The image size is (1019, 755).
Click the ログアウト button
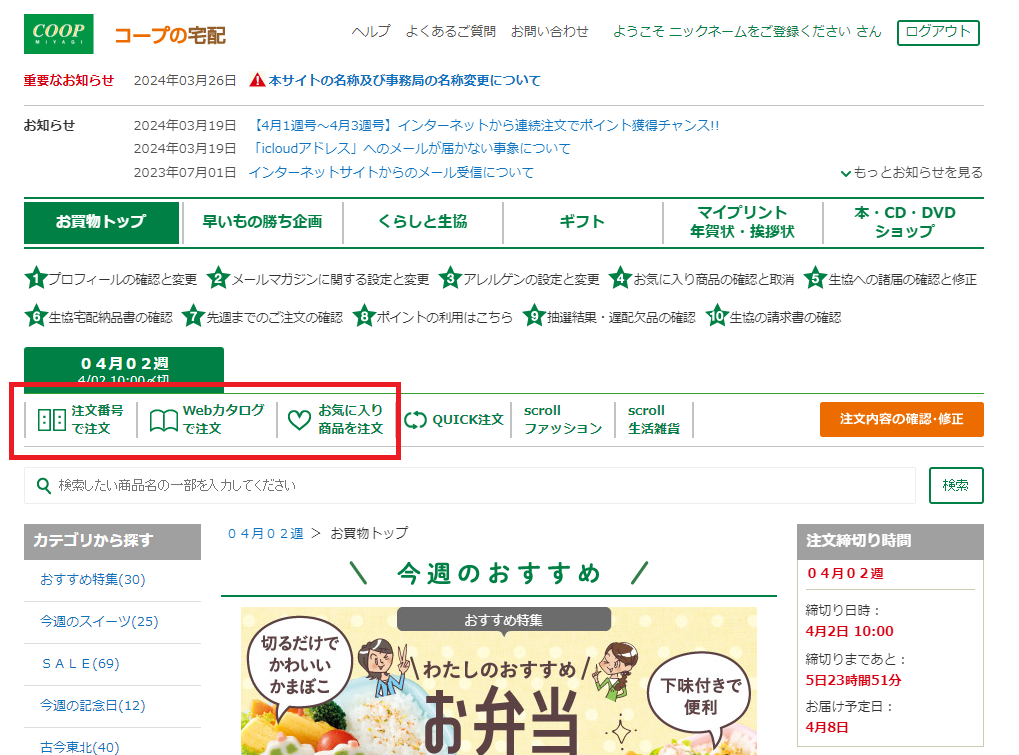click(x=938, y=32)
